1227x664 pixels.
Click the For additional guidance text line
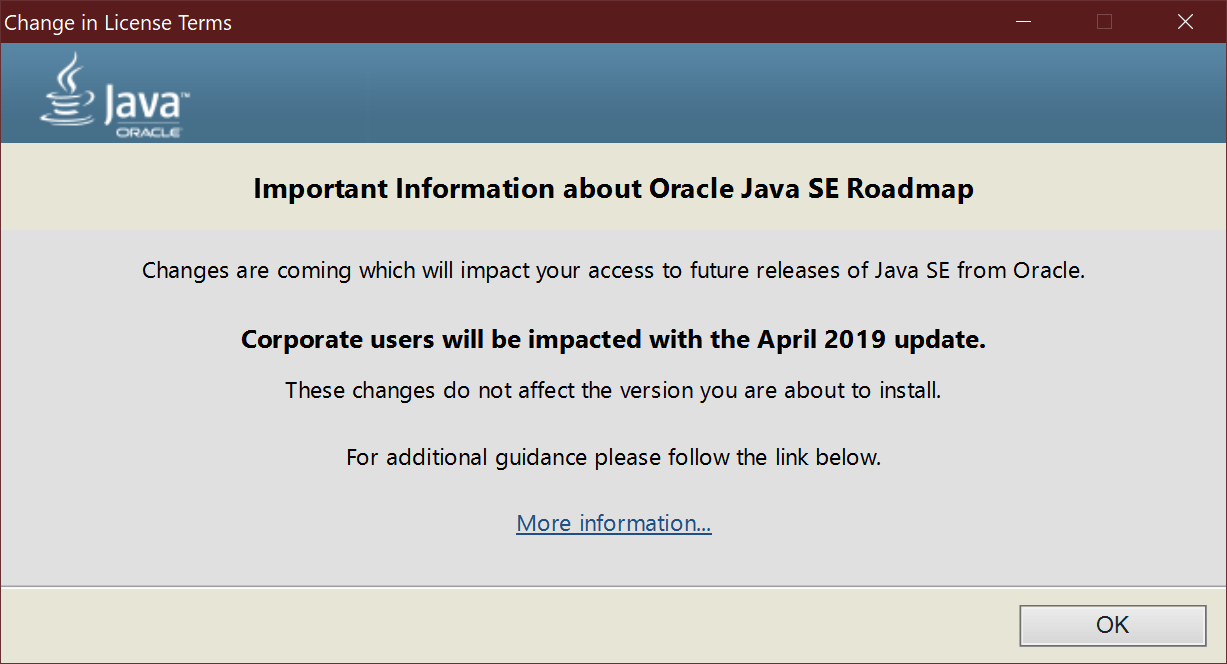(613, 458)
